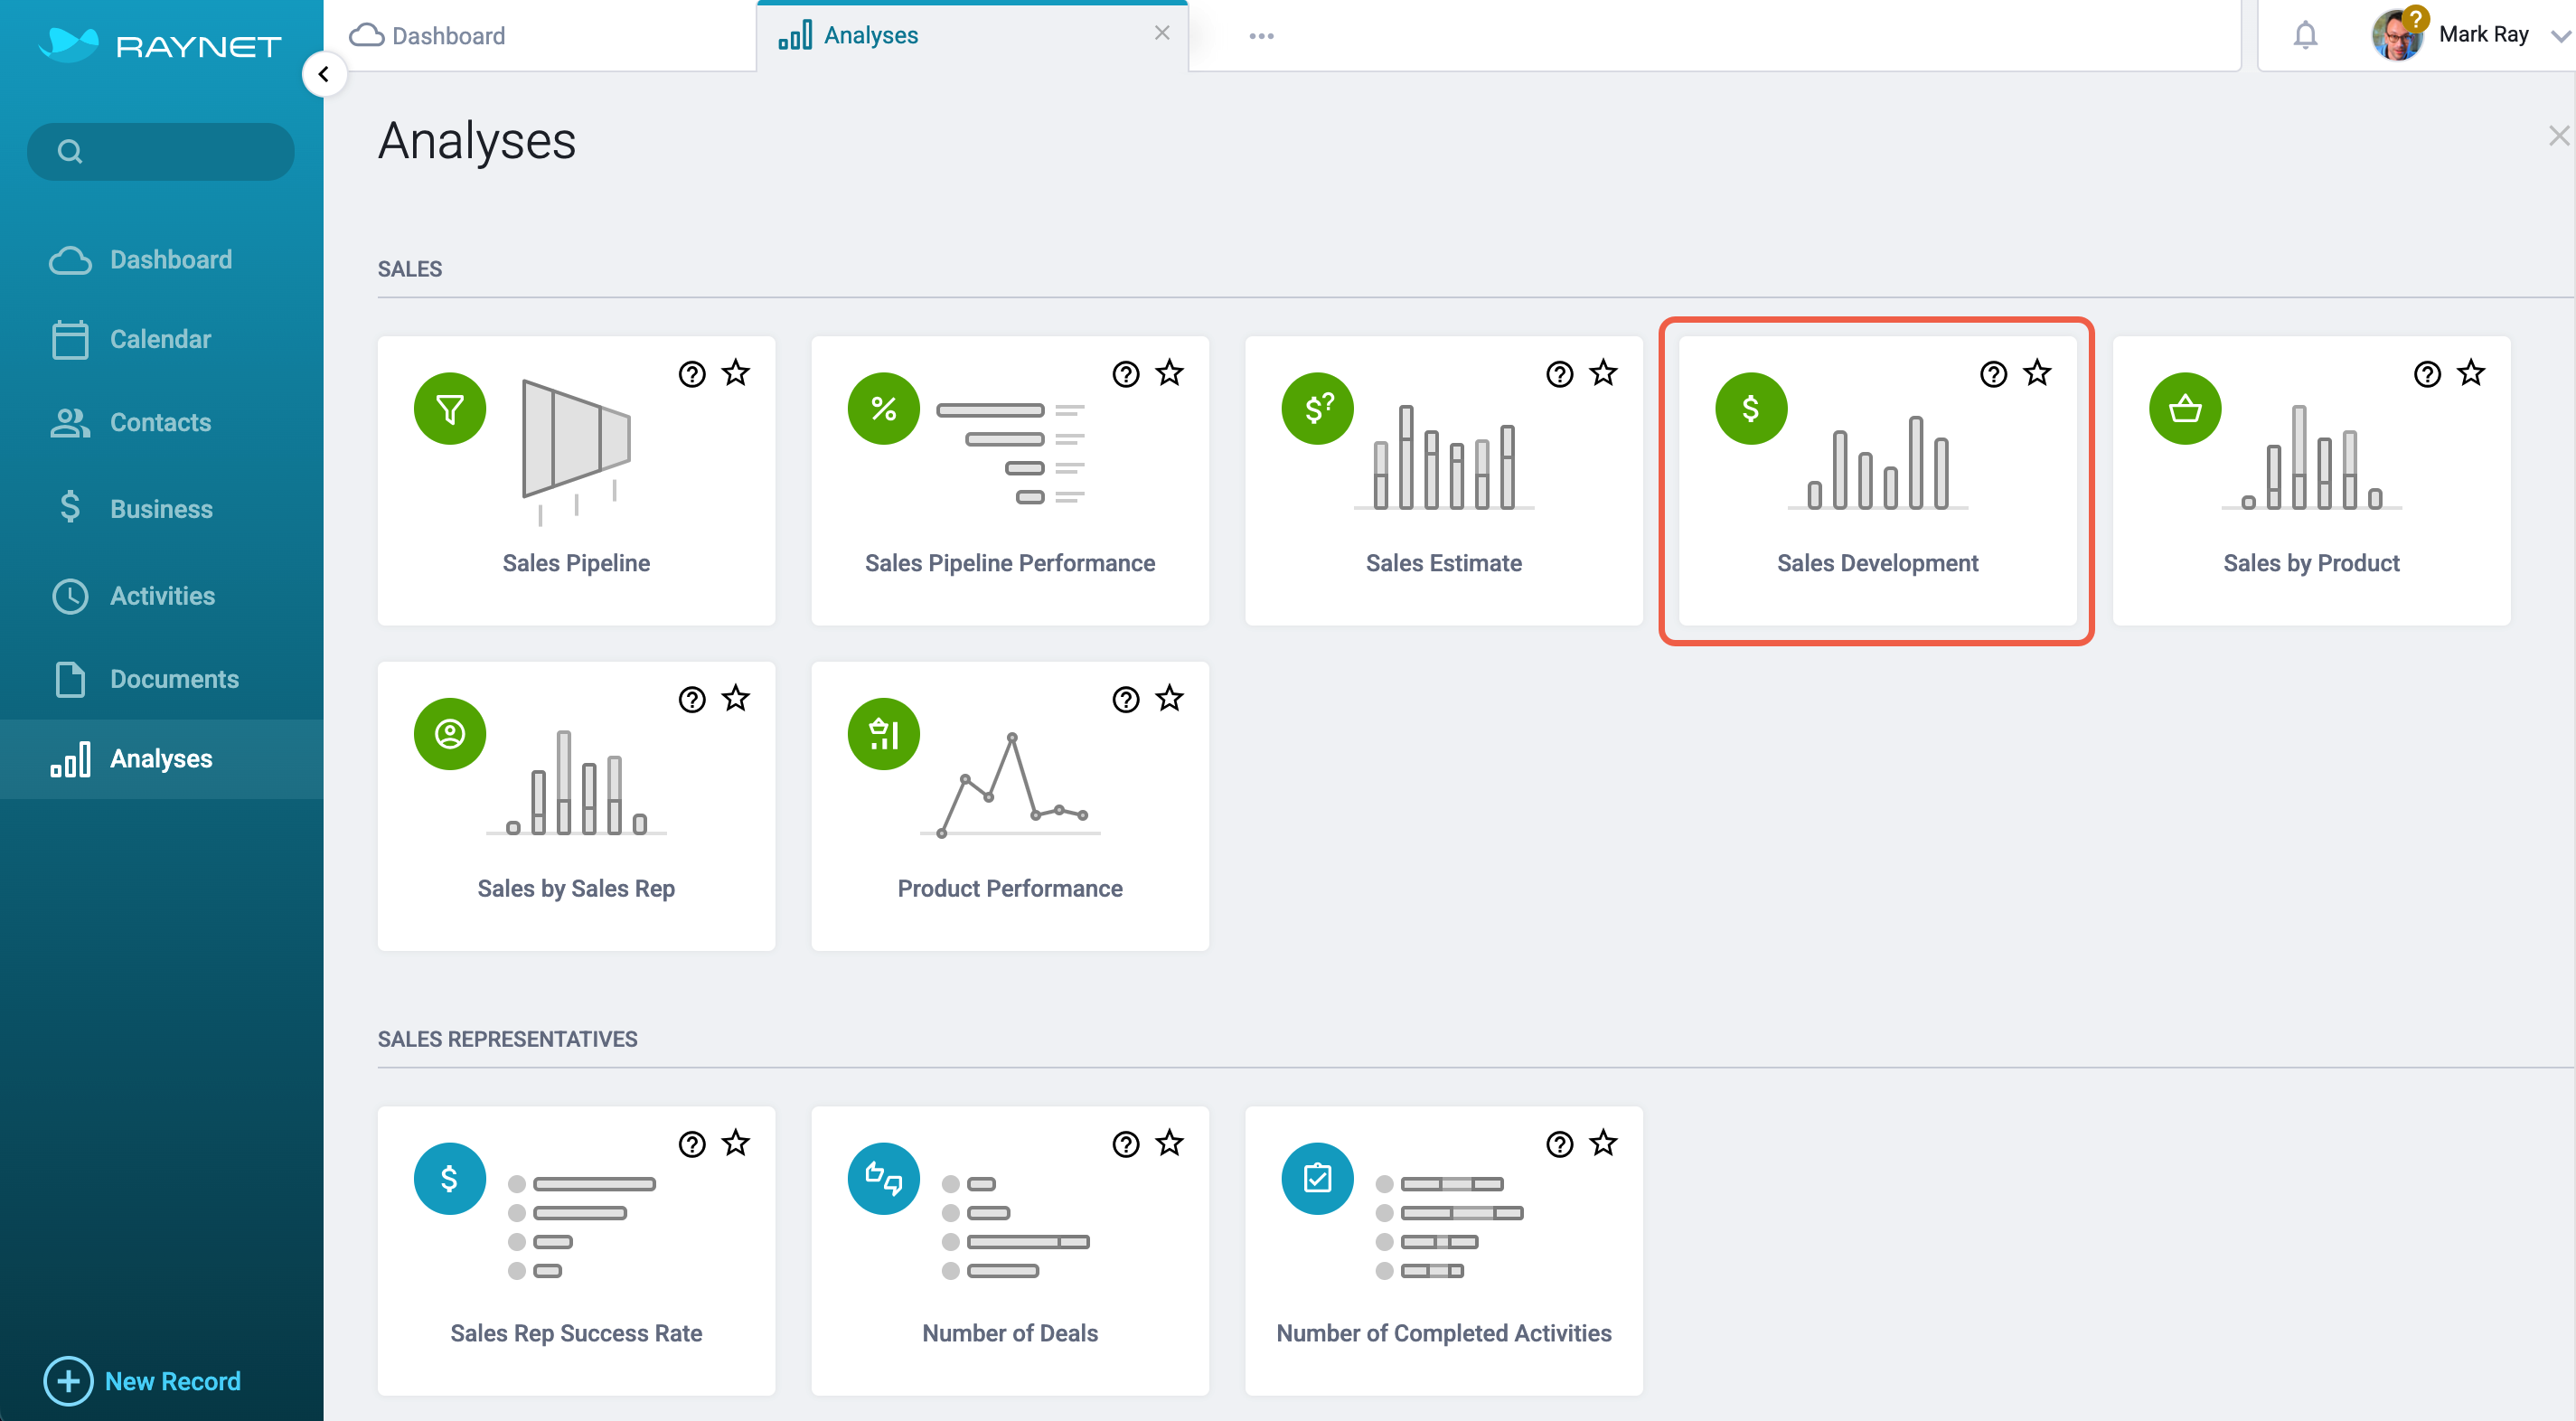
Task: Open the Number of Deals analysis
Action: click(x=1010, y=1251)
